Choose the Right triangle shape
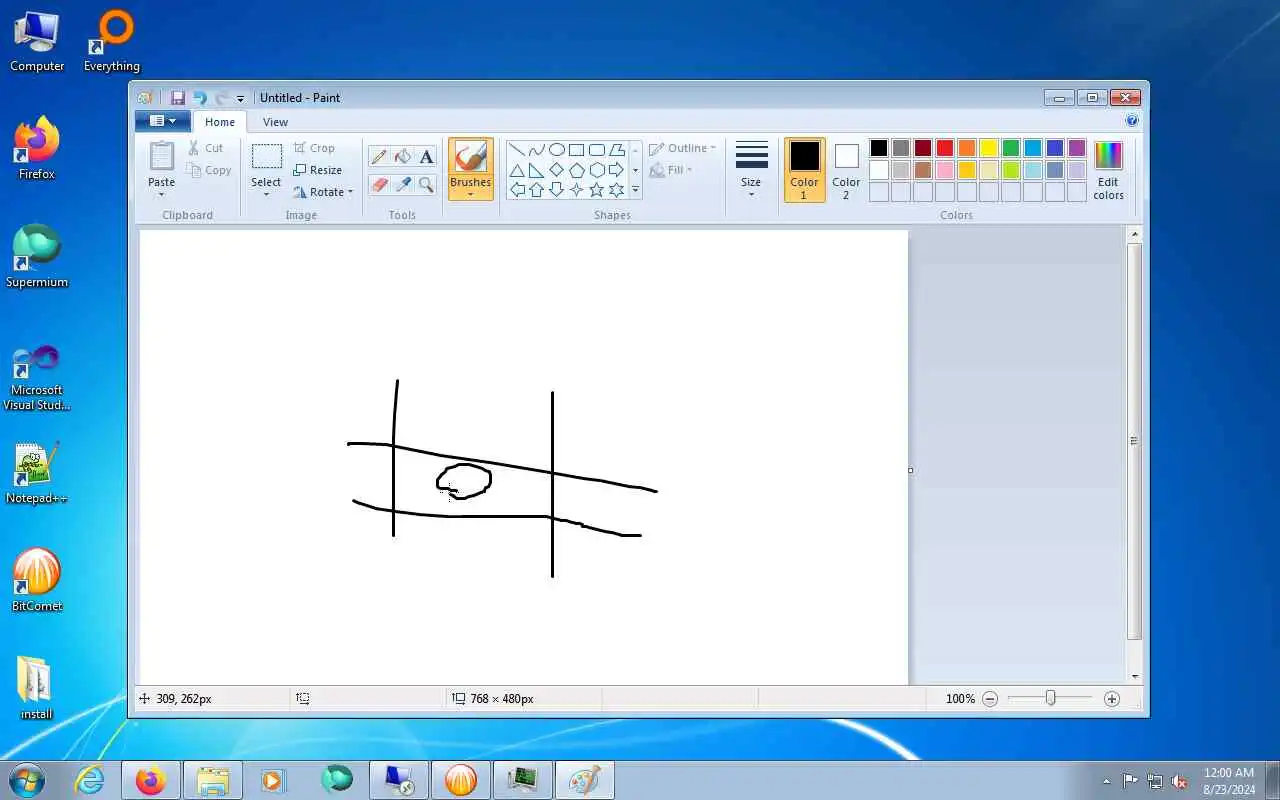Image resolution: width=1280 pixels, height=800 pixels. [537, 170]
